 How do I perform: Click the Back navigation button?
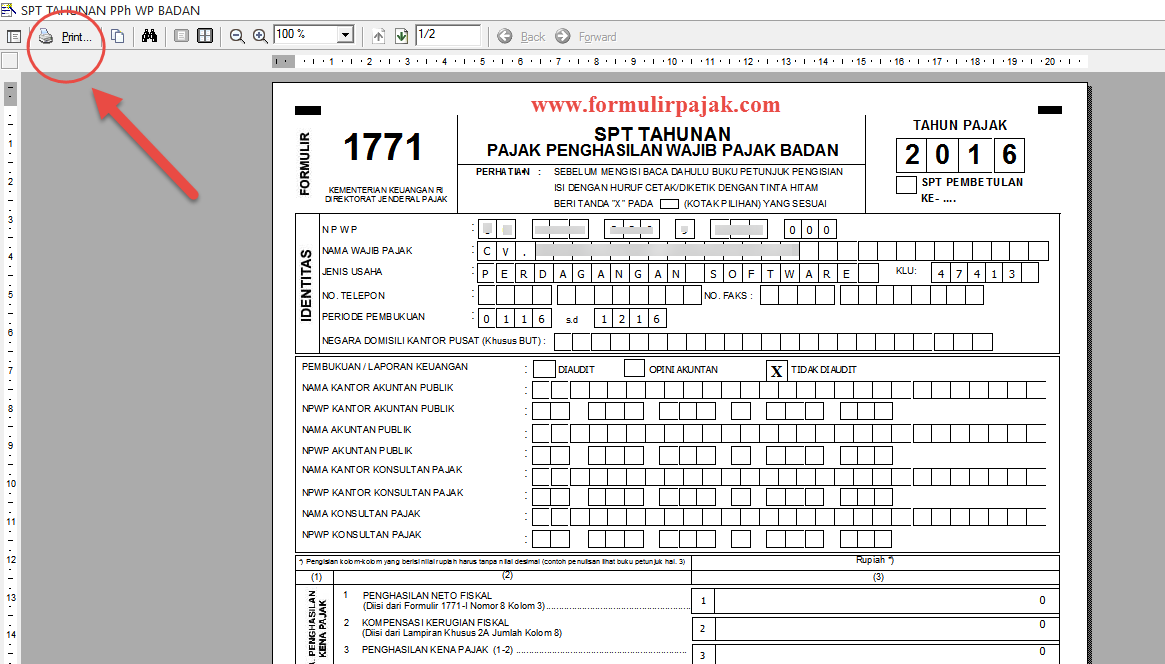(522, 36)
